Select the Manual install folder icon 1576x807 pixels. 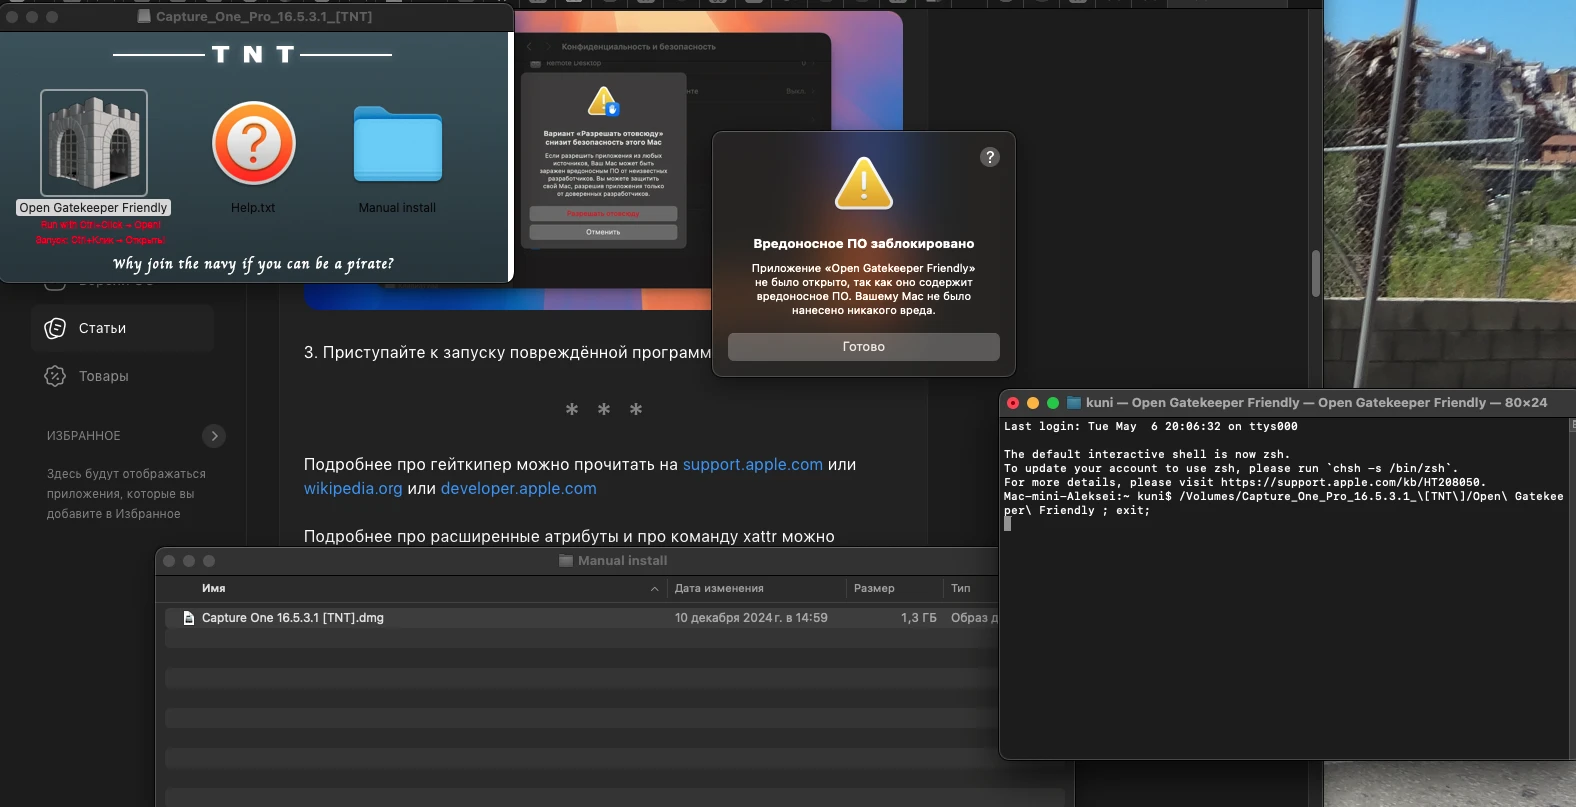398,144
